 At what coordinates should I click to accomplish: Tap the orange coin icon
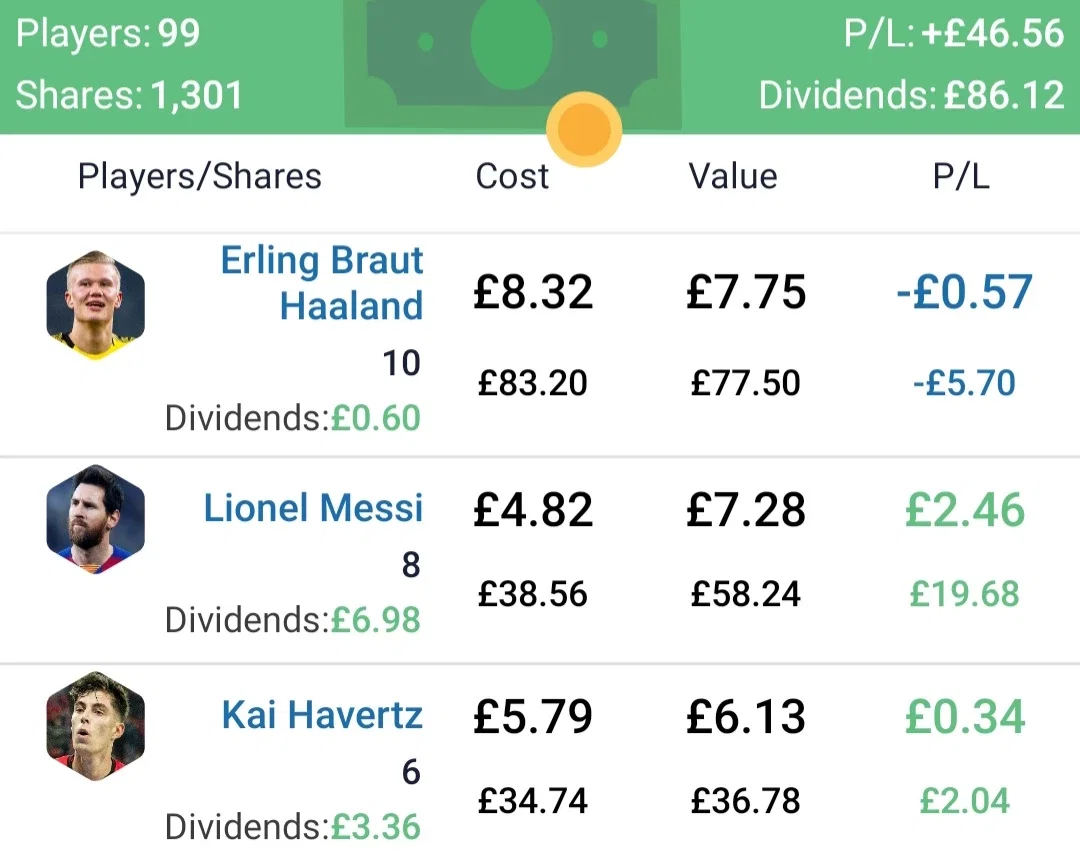[584, 129]
